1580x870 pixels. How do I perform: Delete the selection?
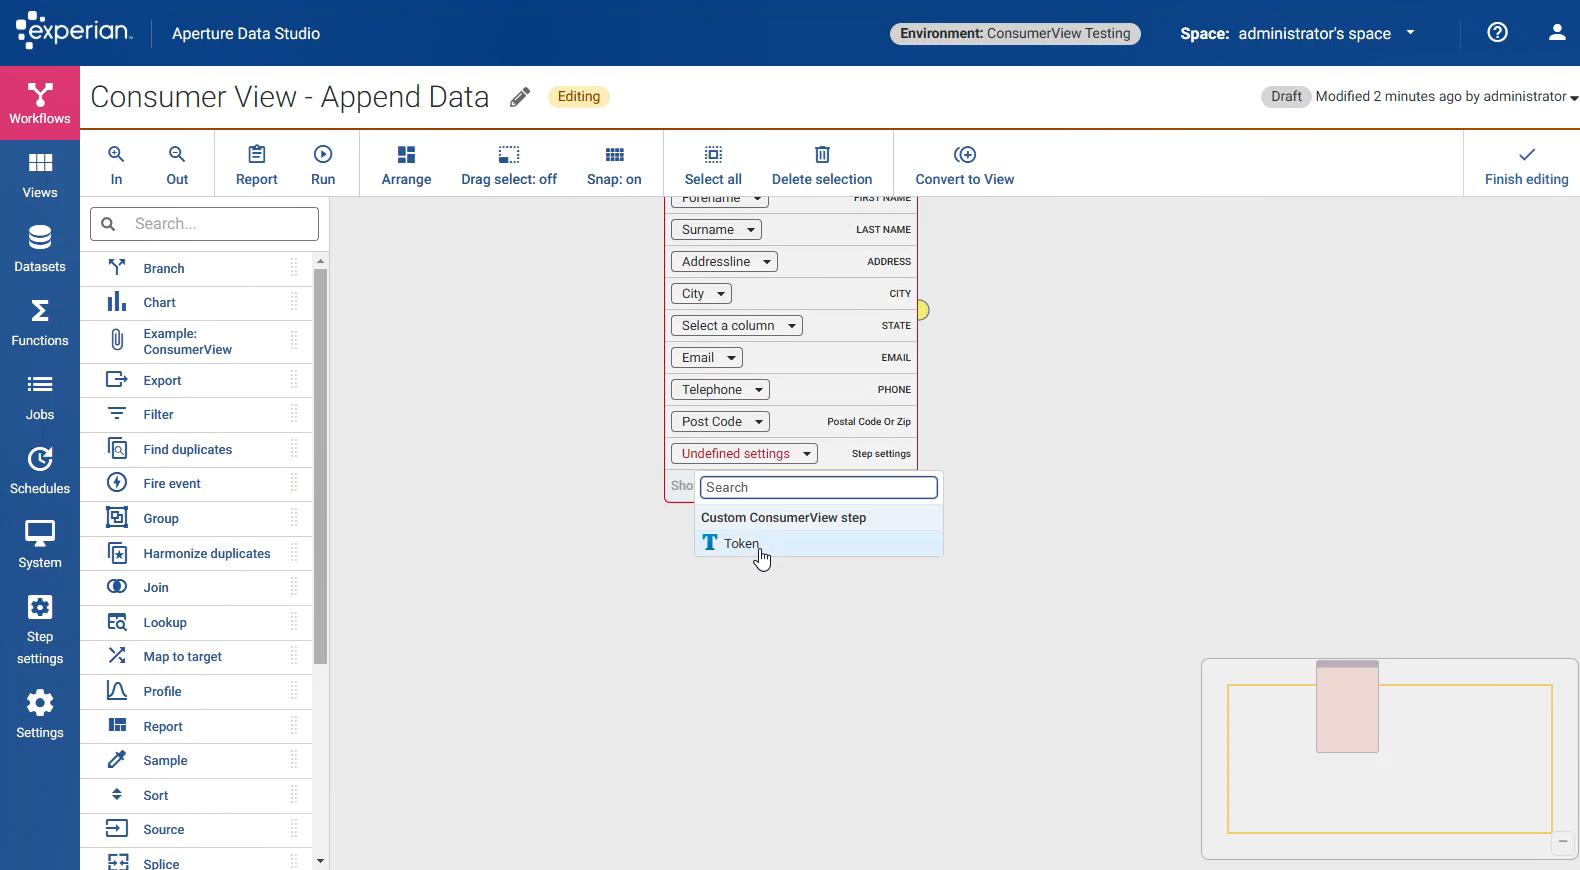(822, 165)
